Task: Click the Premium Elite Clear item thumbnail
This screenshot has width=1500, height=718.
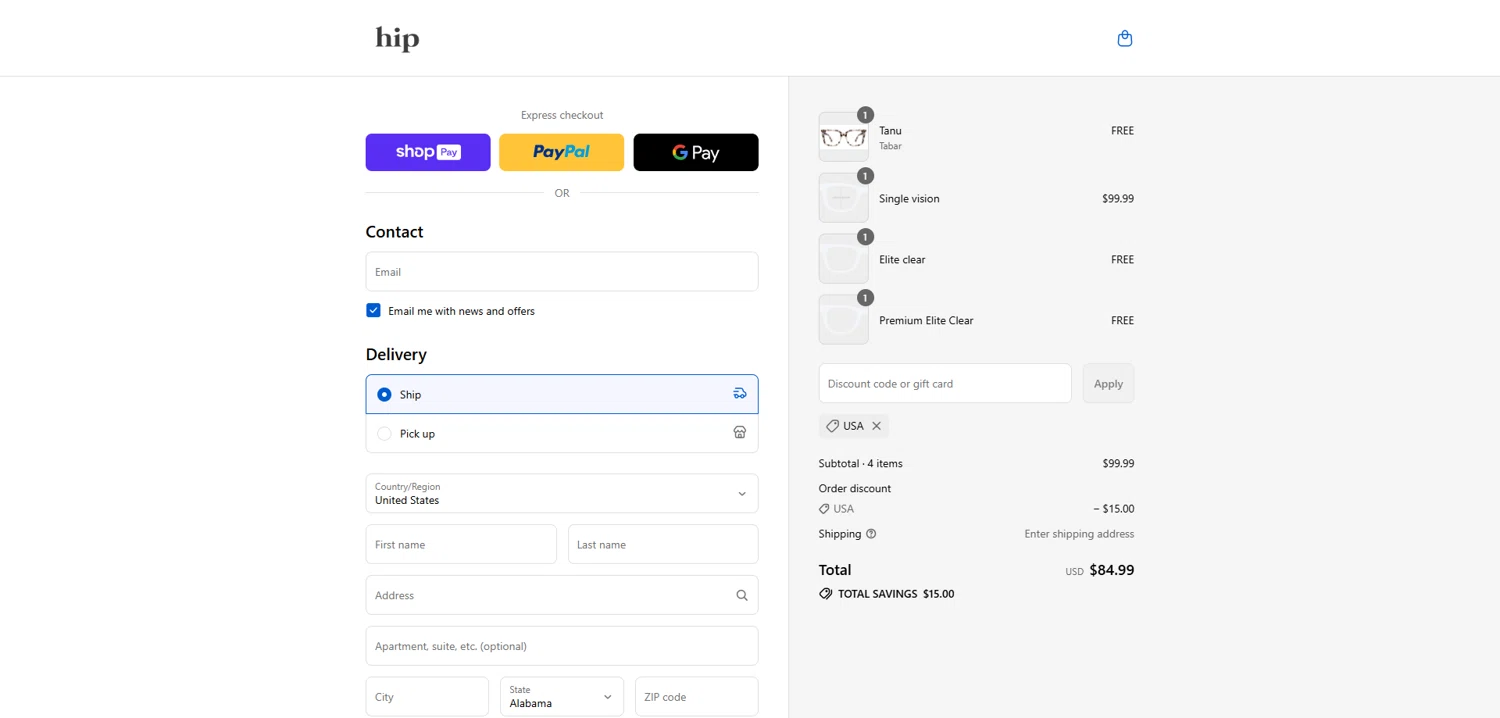Action: coord(843,320)
